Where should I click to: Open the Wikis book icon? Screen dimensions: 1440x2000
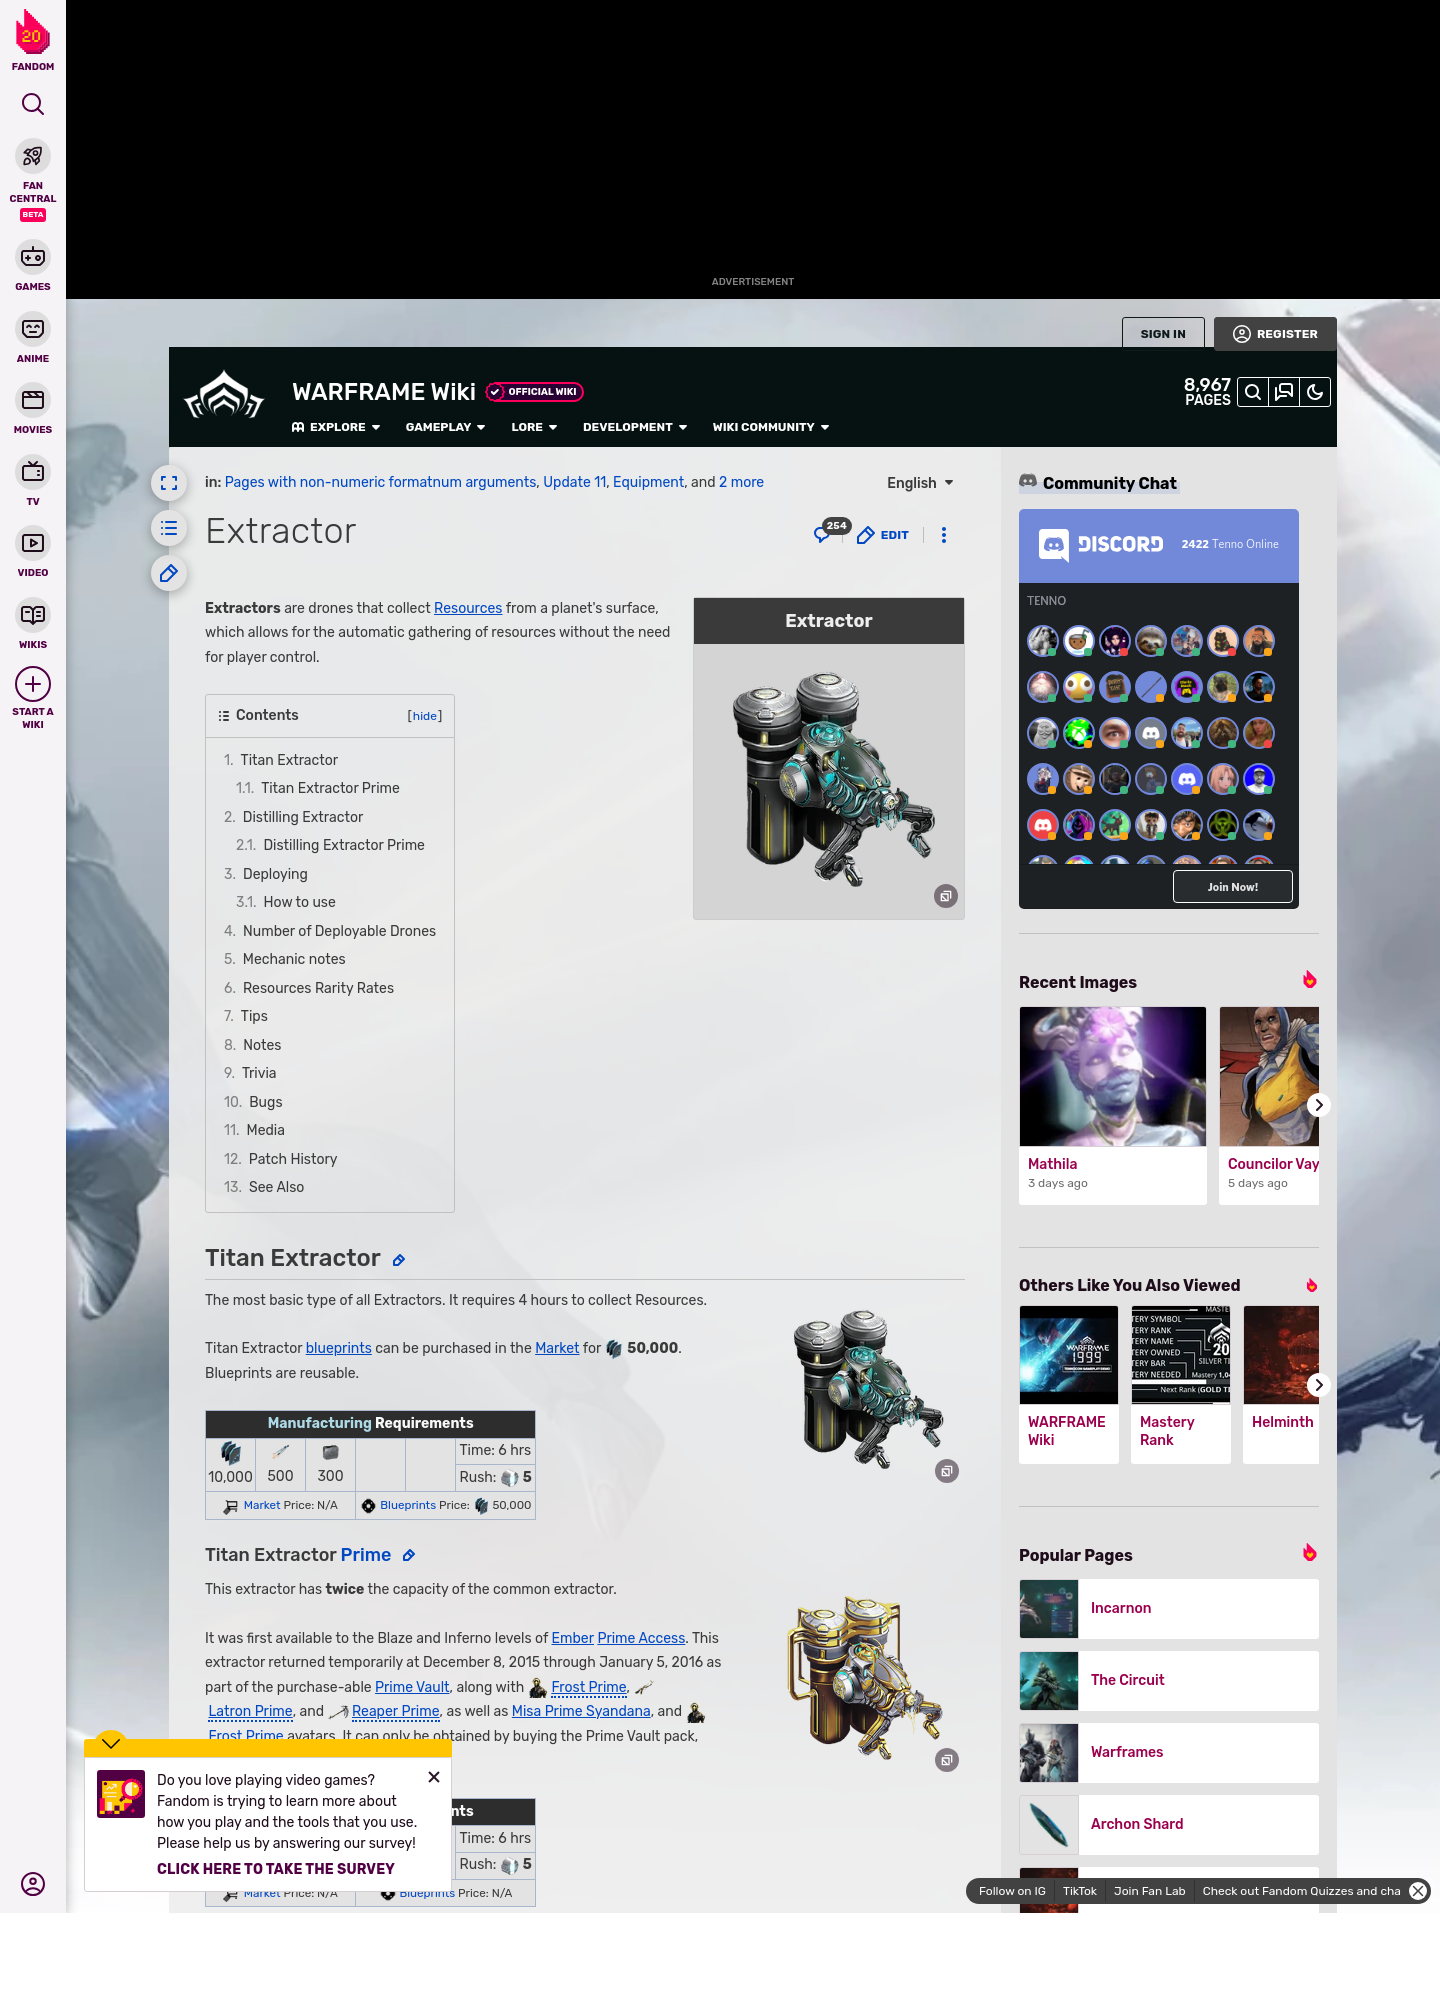click(33, 614)
